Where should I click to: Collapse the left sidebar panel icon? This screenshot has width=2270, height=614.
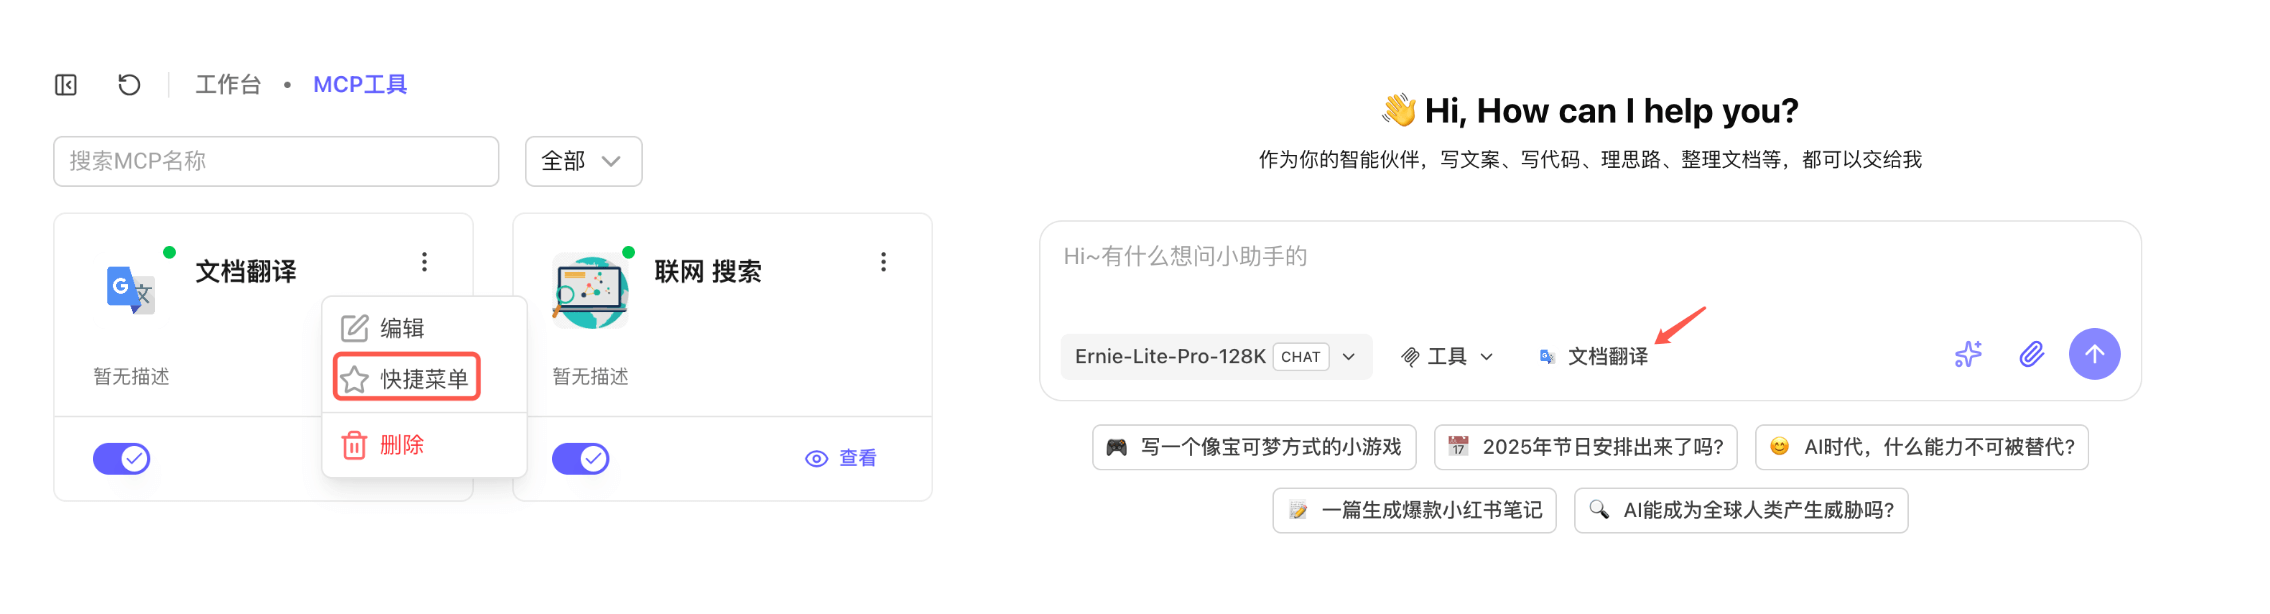pyautogui.click(x=66, y=85)
